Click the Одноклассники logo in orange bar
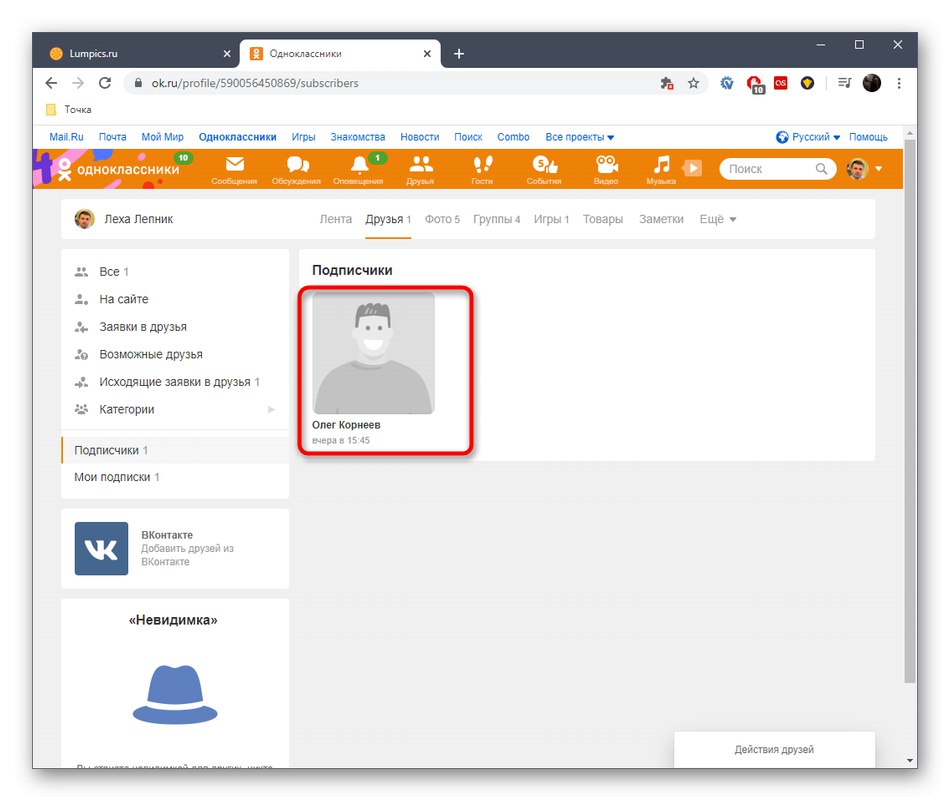This screenshot has height=801, width=950. [119, 169]
